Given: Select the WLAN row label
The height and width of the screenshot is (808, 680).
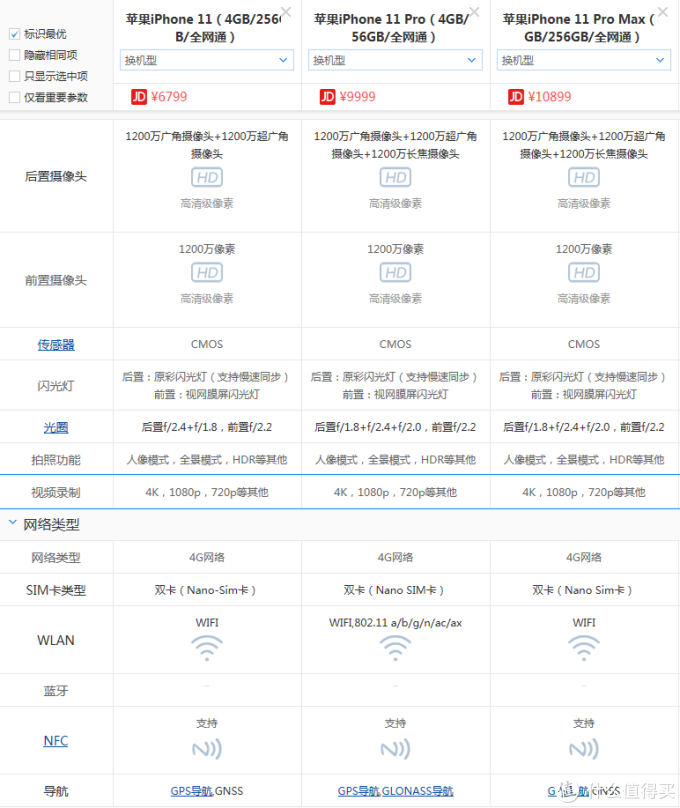Looking at the screenshot, I should (56, 641).
